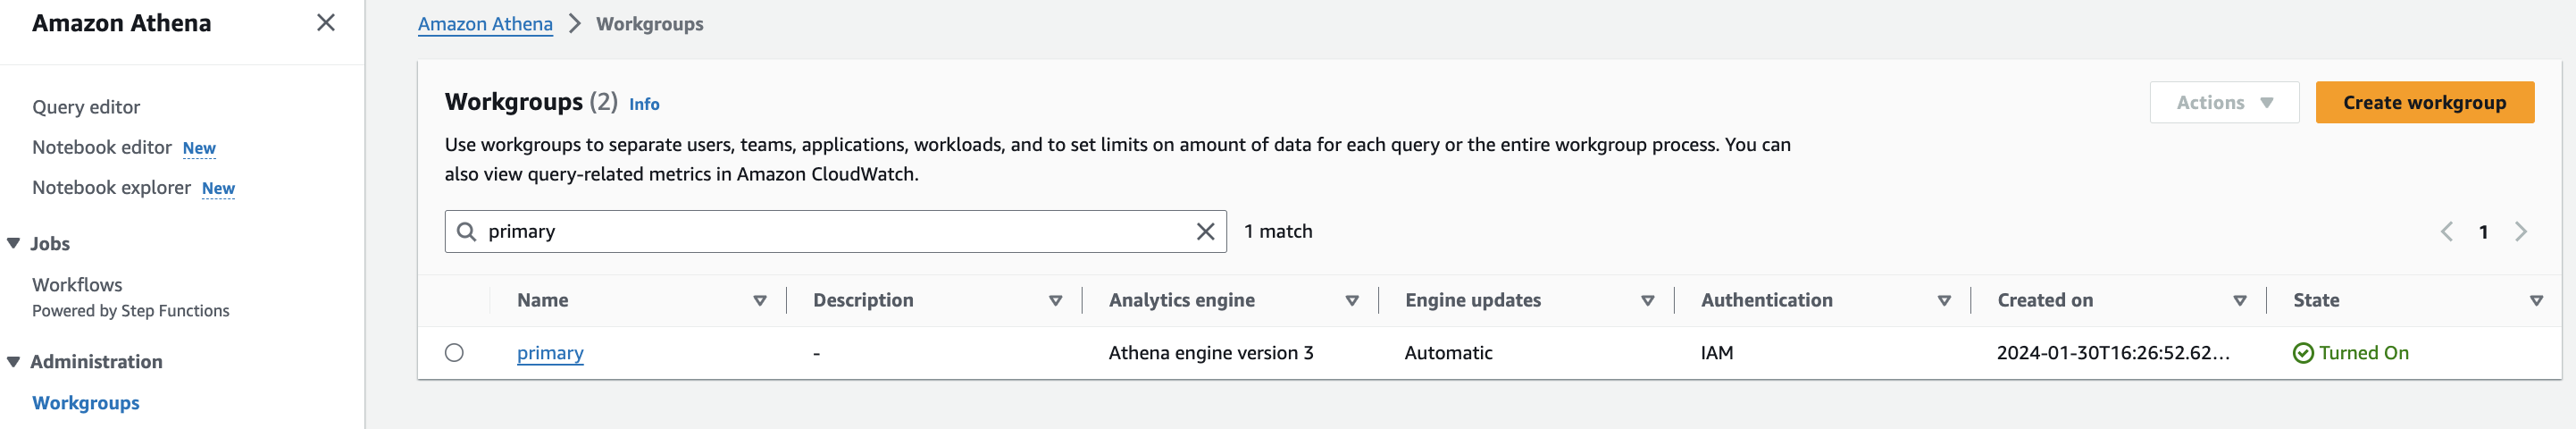
Task: Sort by Engine updates column arrow
Action: point(1648,301)
